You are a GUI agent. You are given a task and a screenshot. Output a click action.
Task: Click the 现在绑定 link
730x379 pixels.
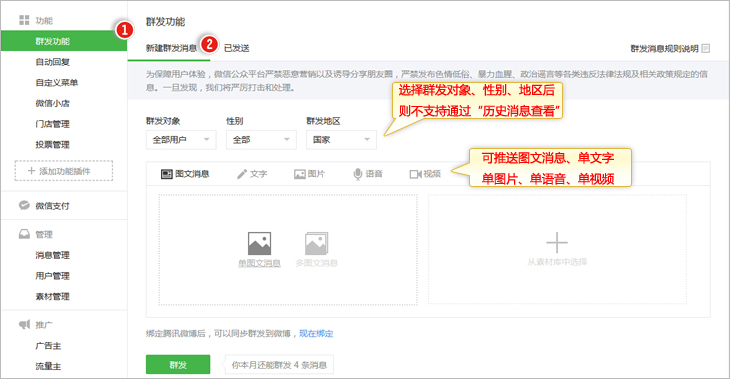coord(316,333)
